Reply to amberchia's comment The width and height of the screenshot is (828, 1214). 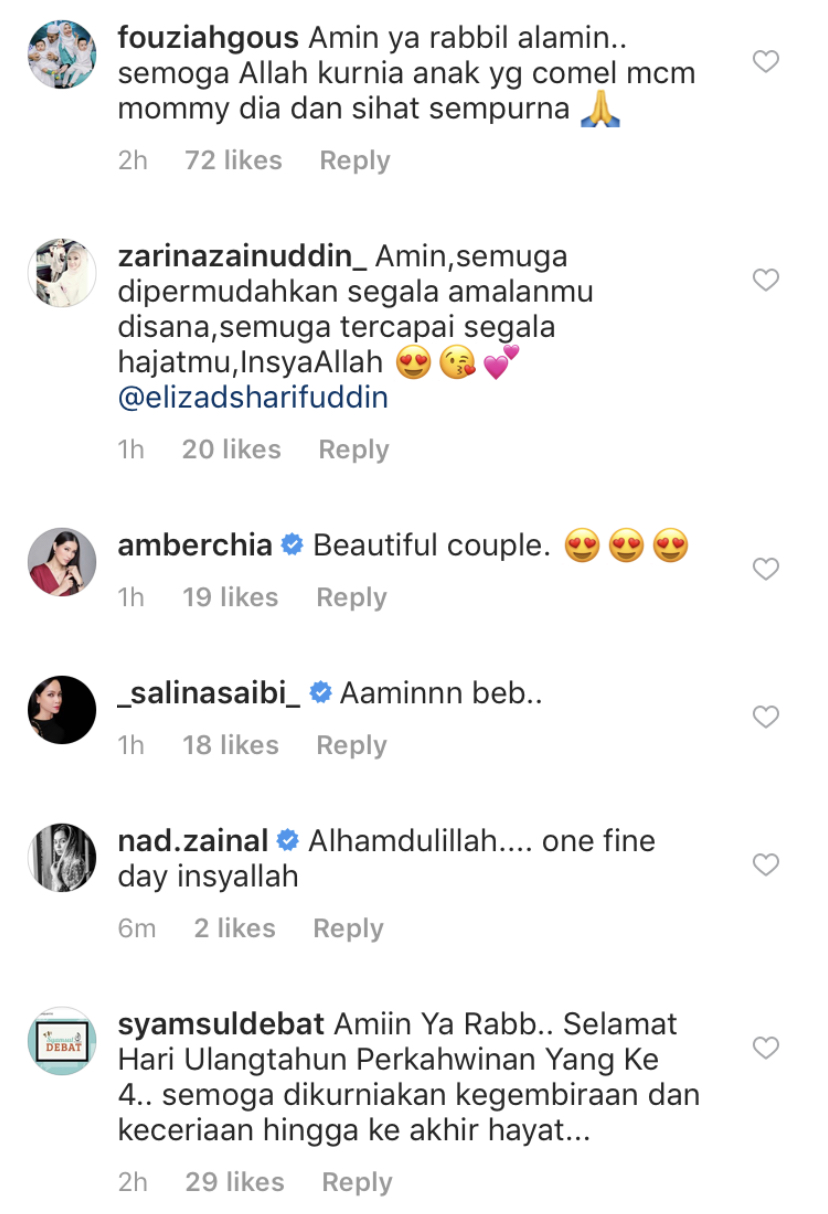point(351,598)
